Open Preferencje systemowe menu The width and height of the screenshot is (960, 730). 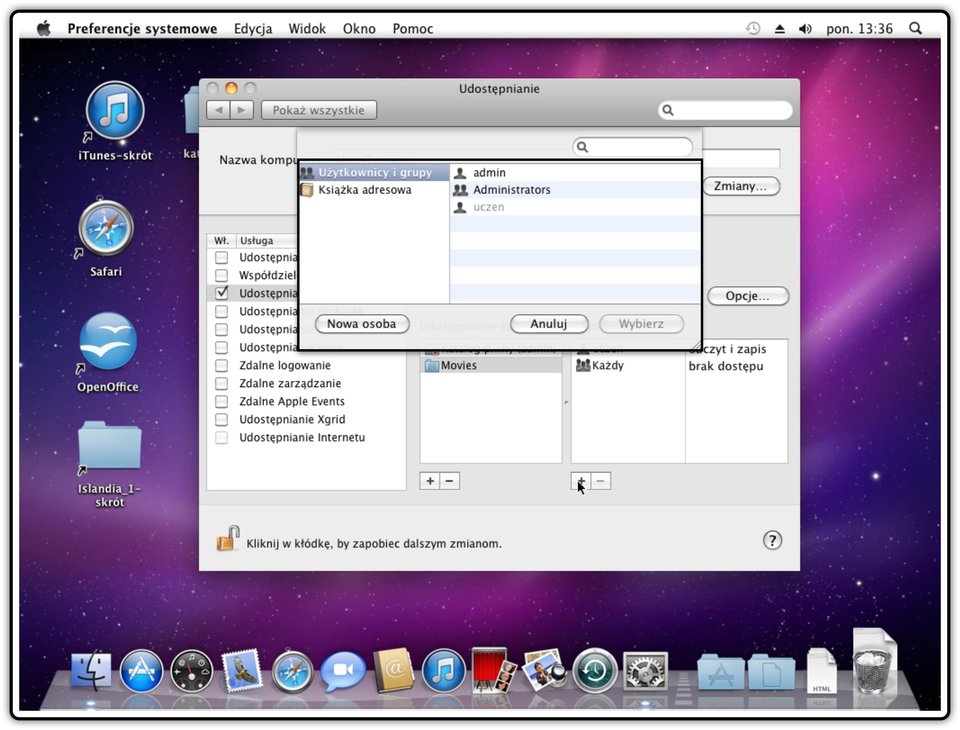pyautogui.click(x=142, y=28)
